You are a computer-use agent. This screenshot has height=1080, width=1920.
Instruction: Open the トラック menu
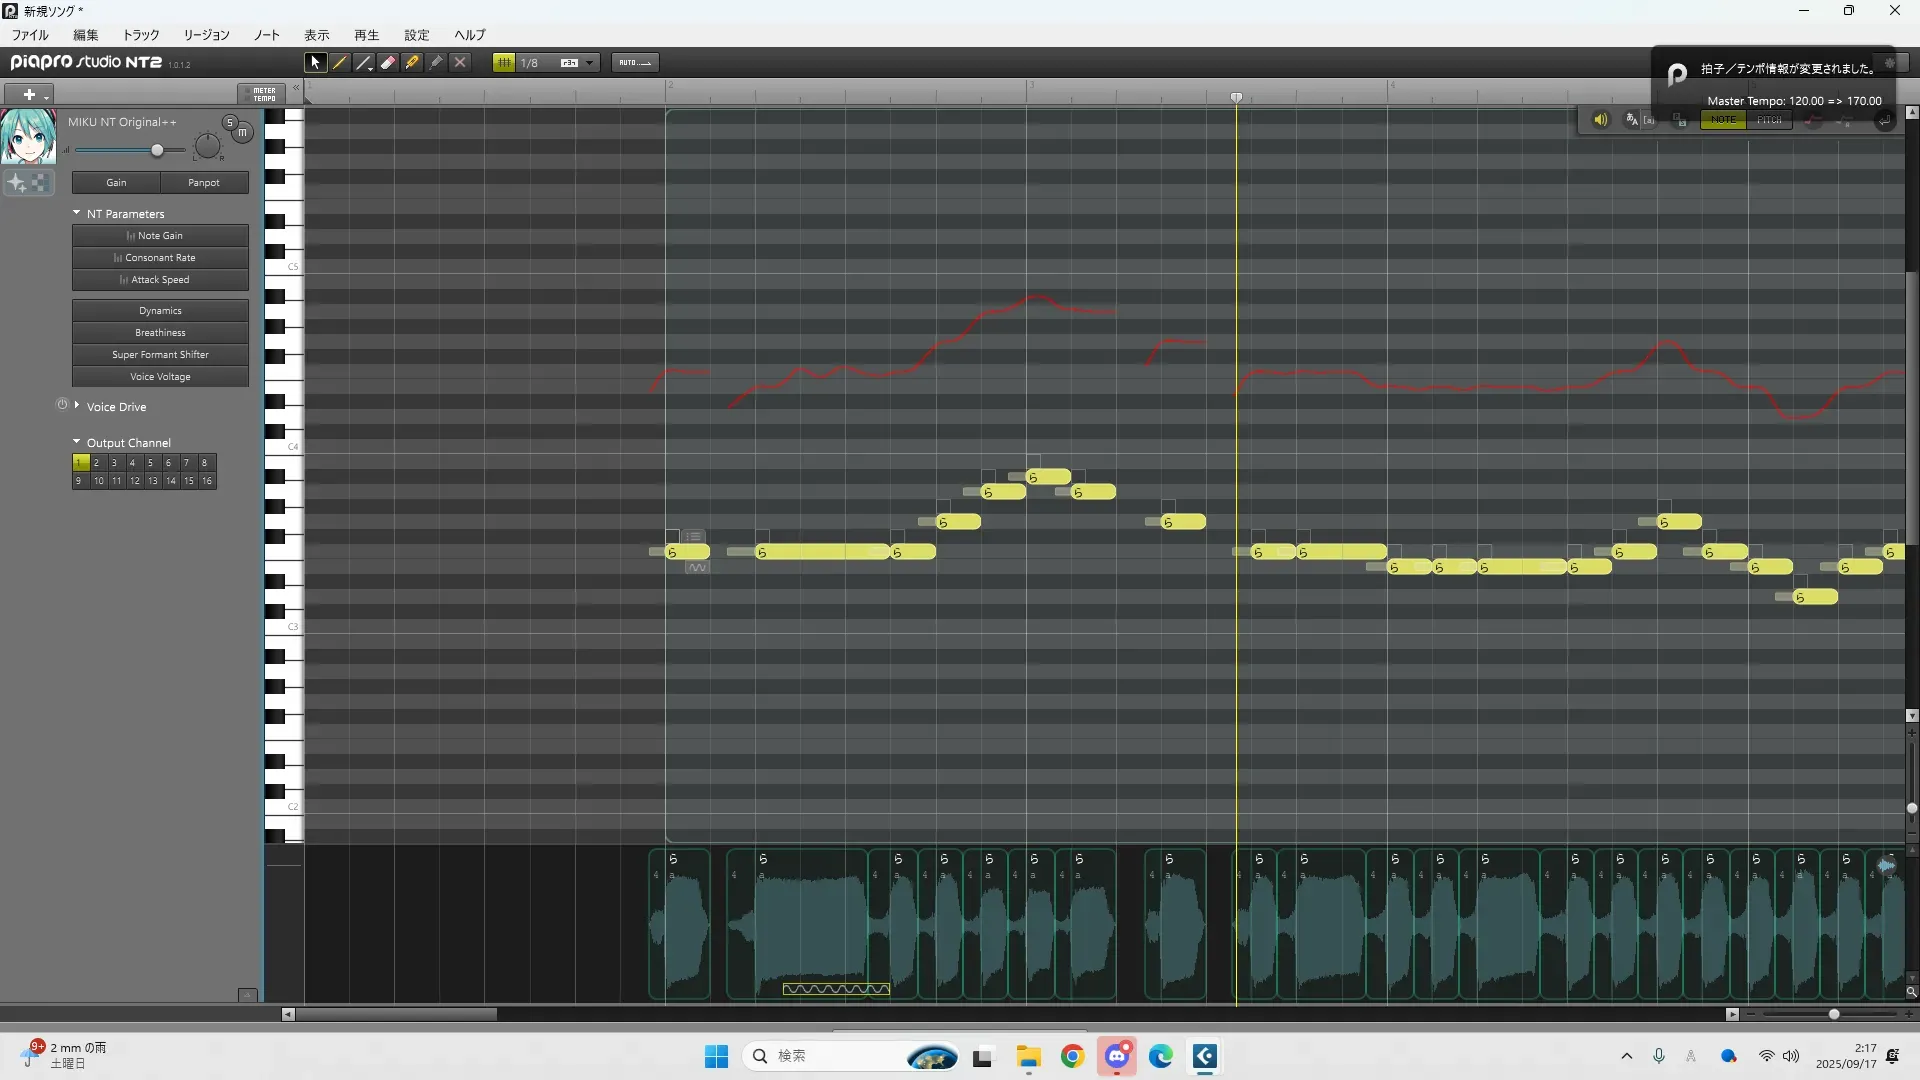point(141,35)
